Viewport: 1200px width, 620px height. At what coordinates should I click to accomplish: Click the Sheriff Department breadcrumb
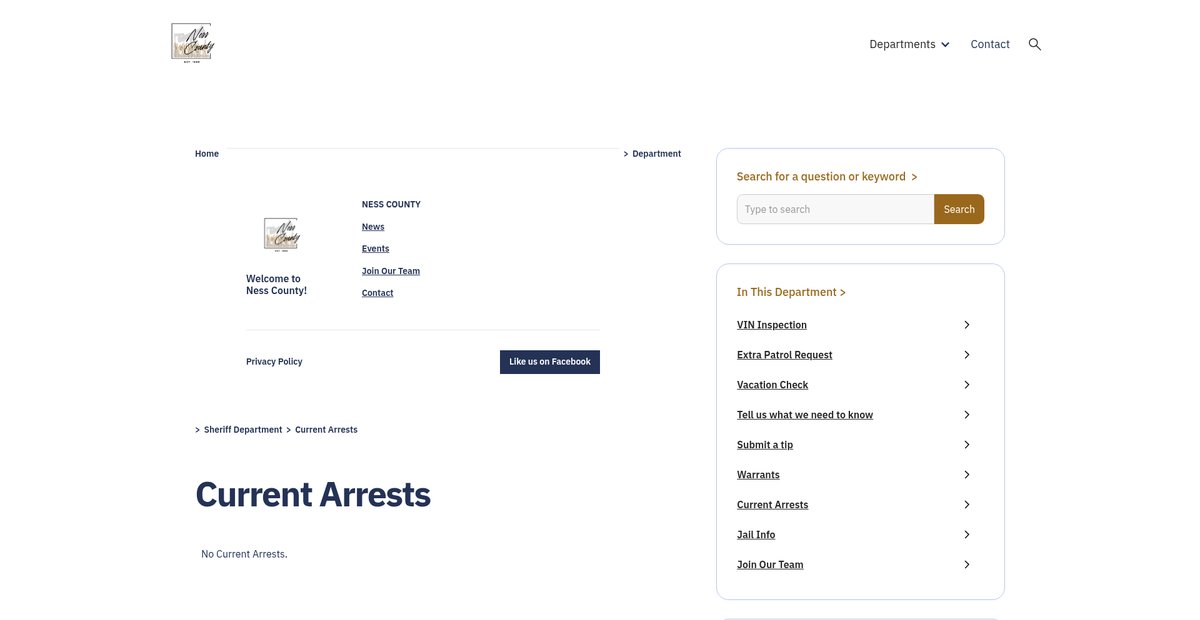(x=243, y=430)
